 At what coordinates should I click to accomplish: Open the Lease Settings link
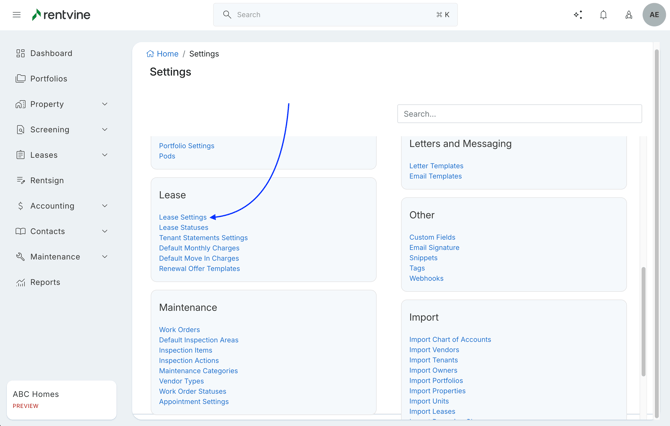click(183, 217)
